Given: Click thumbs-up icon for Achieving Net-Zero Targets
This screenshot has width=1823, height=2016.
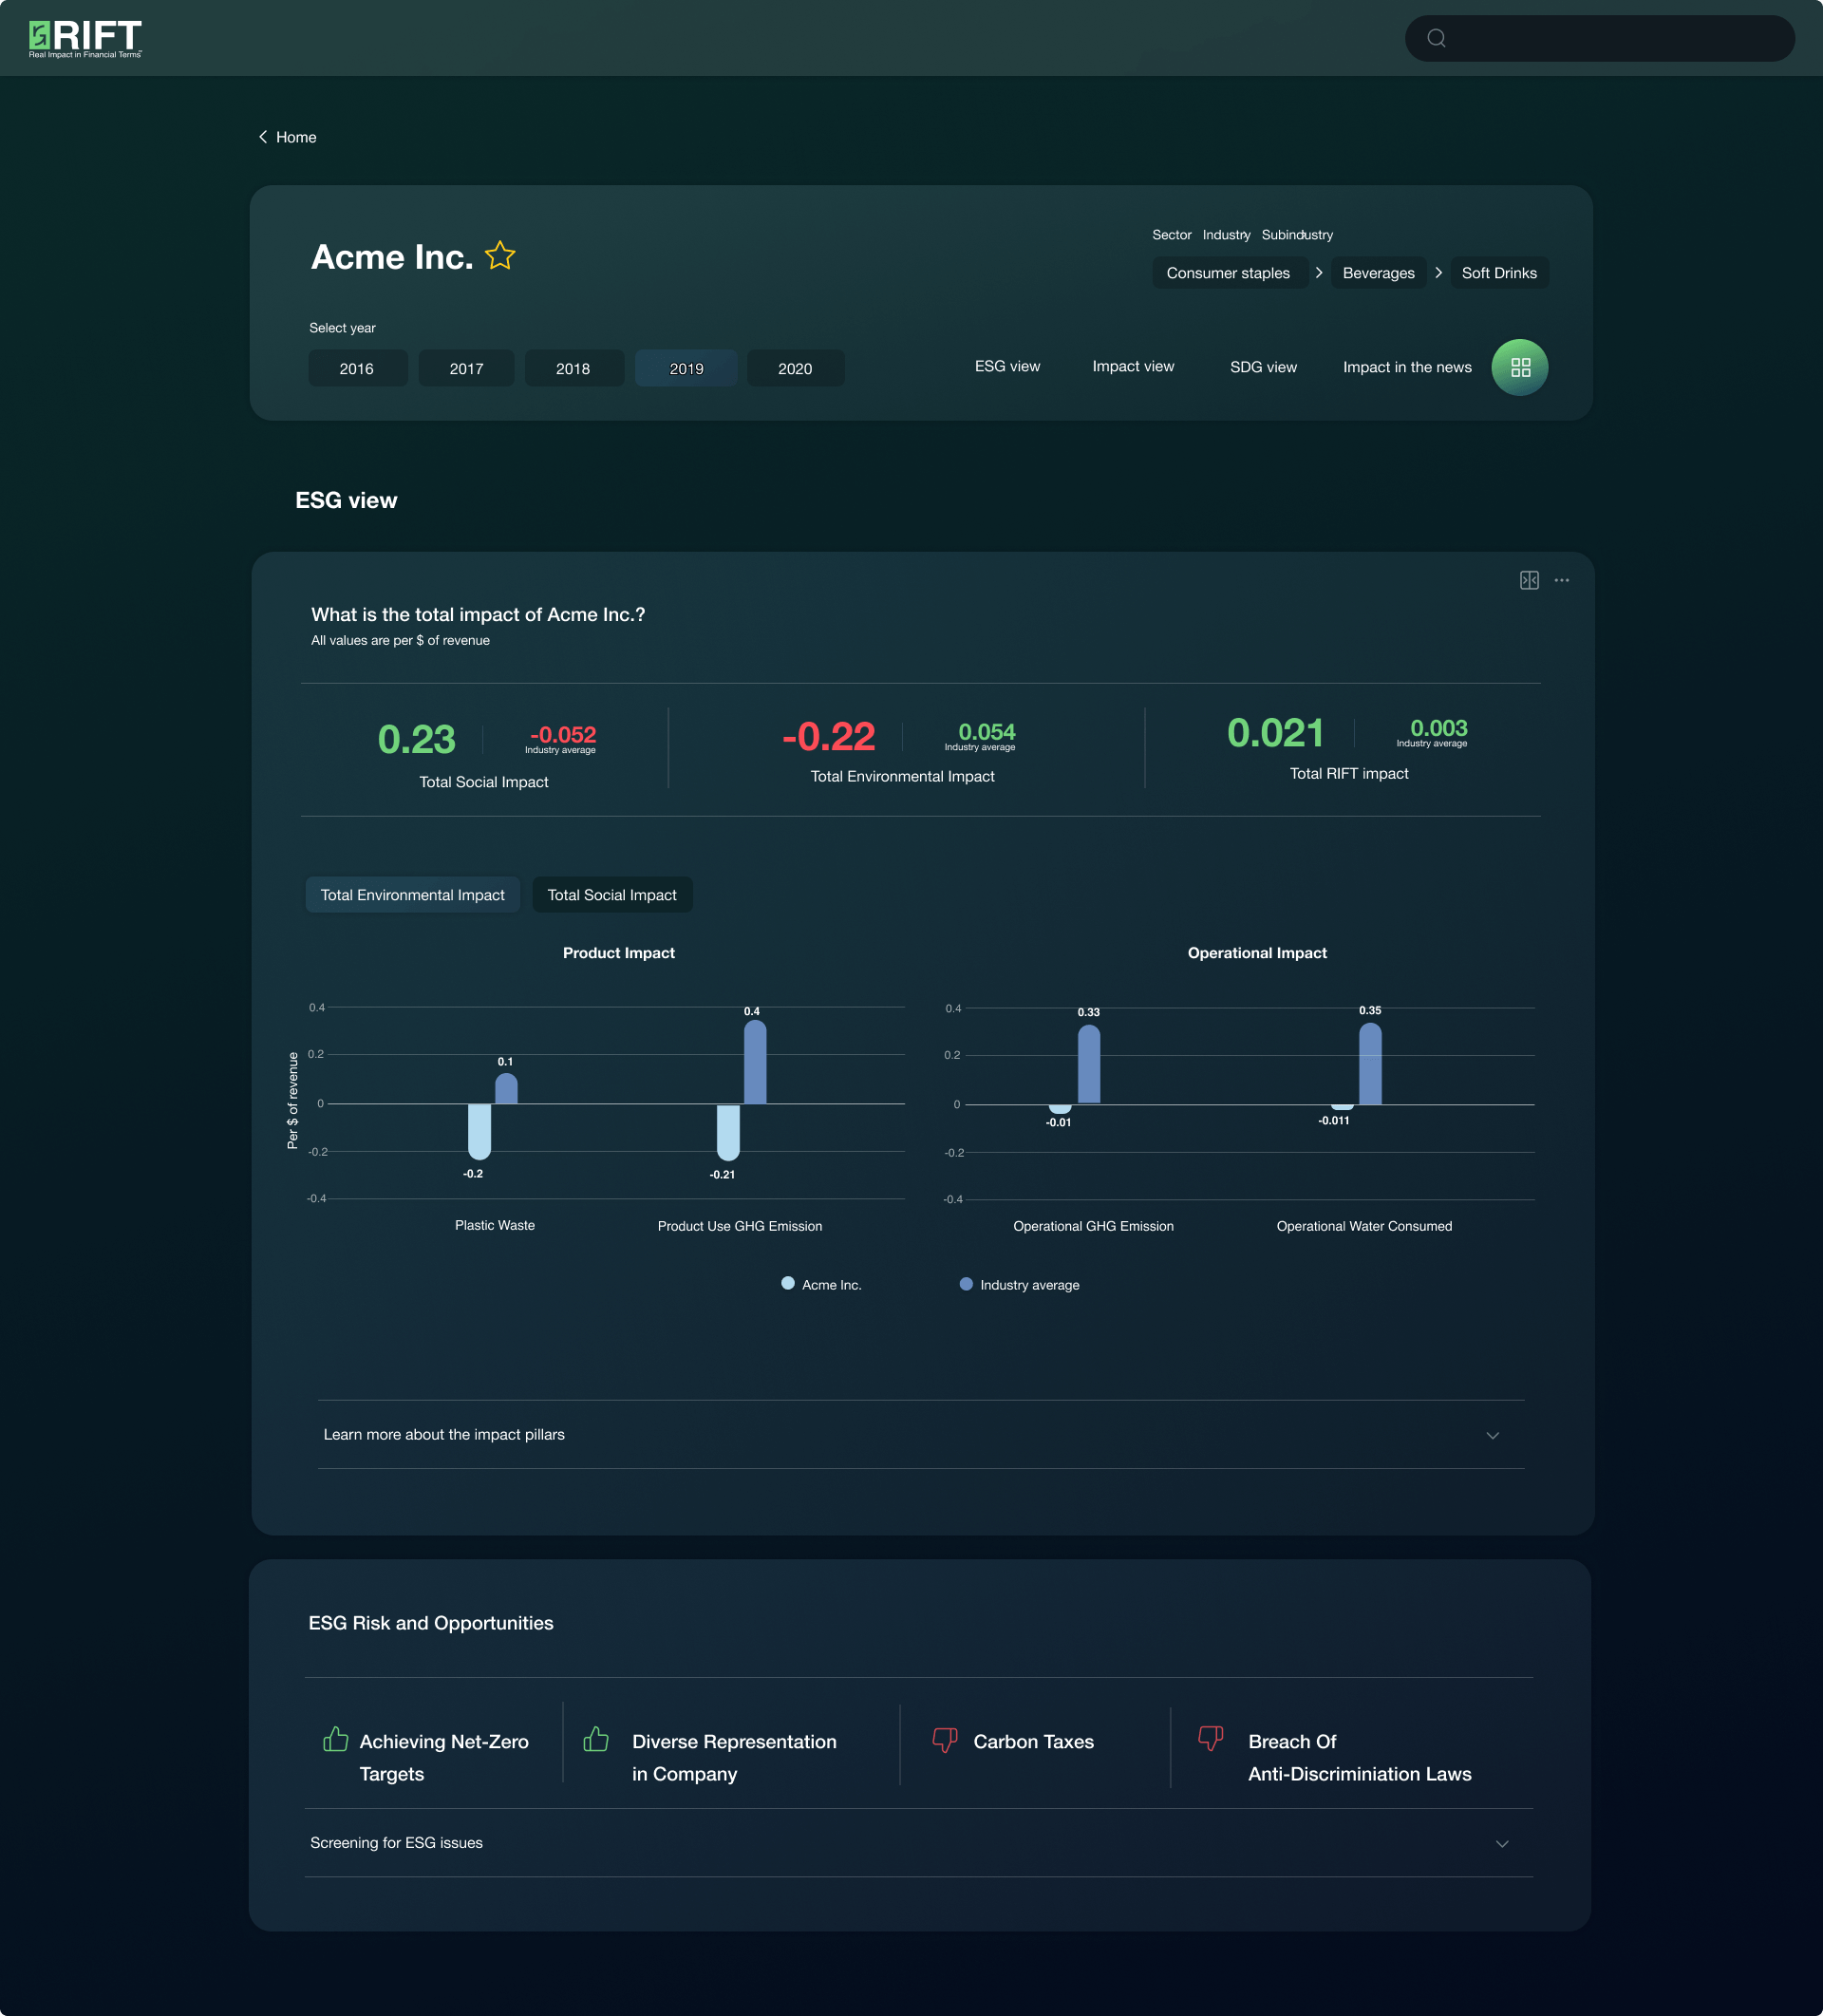Looking at the screenshot, I should 336,1739.
